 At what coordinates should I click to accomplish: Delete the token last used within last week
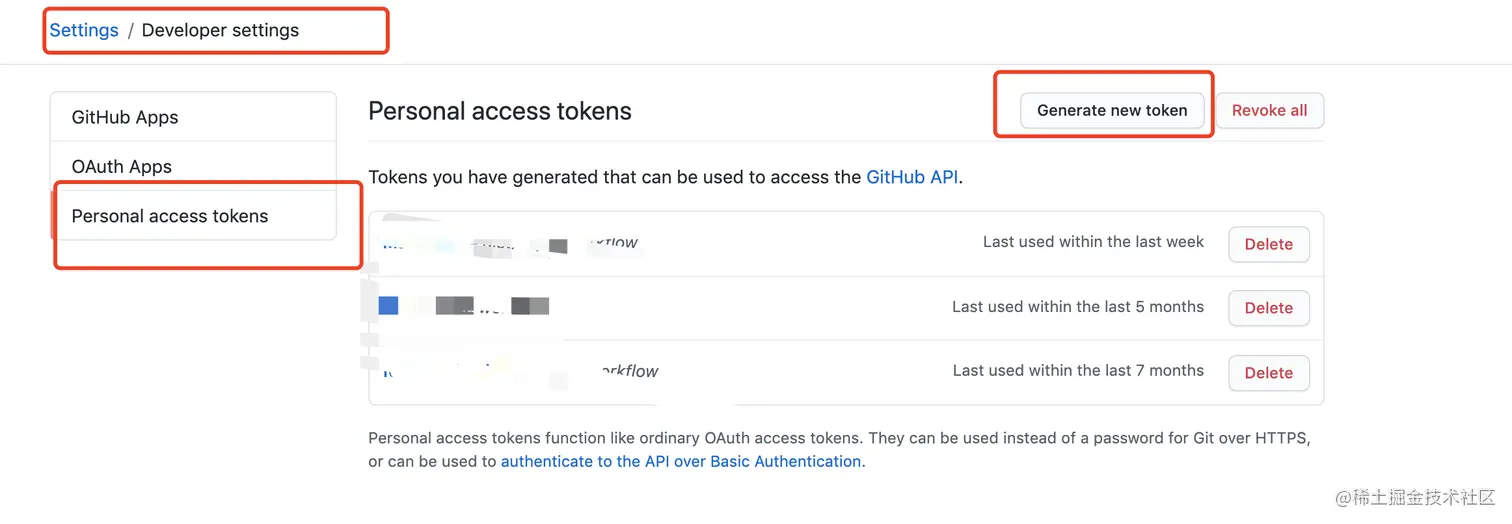click(1268, 244)
